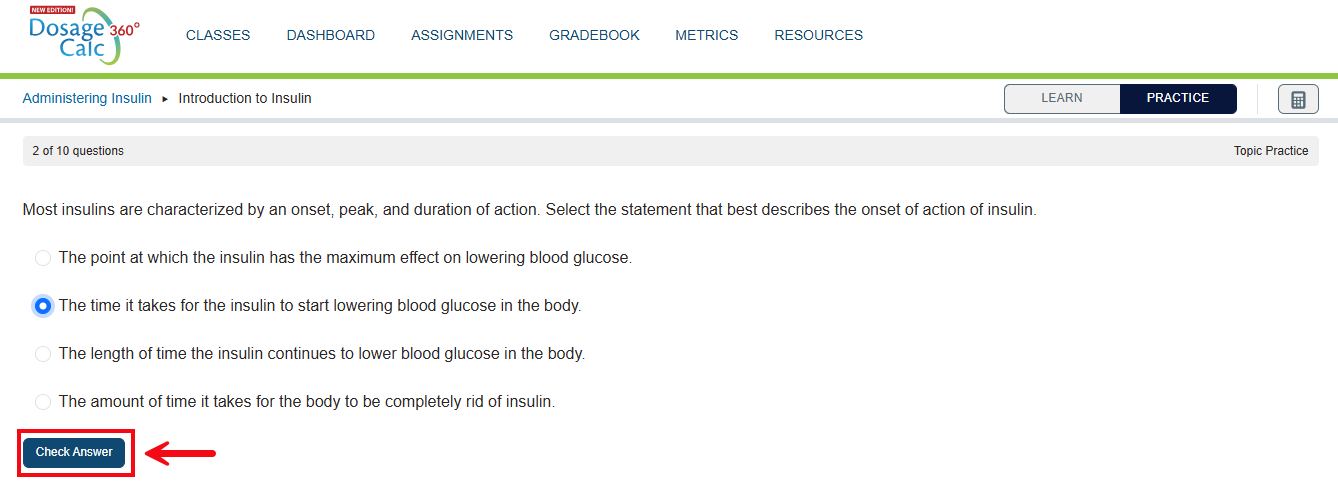Image resolution: width=1338 pixels, height=498 pixels.
Task: Open the Classes menu
Action: point(218,35)
